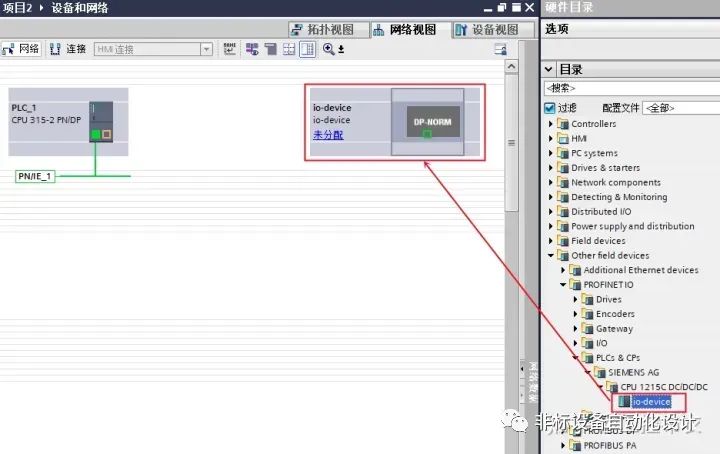Select the PLCs & CPs tree item
720x454 pixels.
tap(618, 358)
